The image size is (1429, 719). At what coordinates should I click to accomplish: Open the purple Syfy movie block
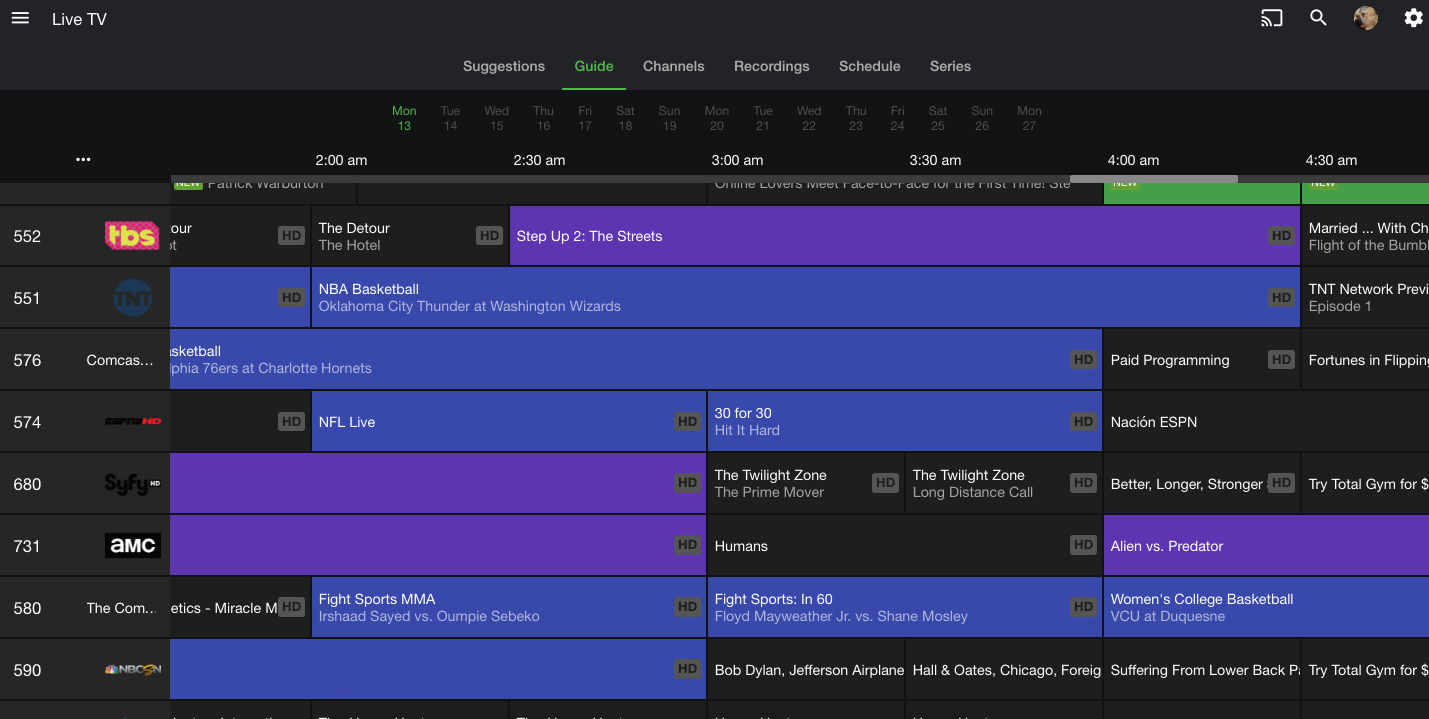(x=438, y=484)
